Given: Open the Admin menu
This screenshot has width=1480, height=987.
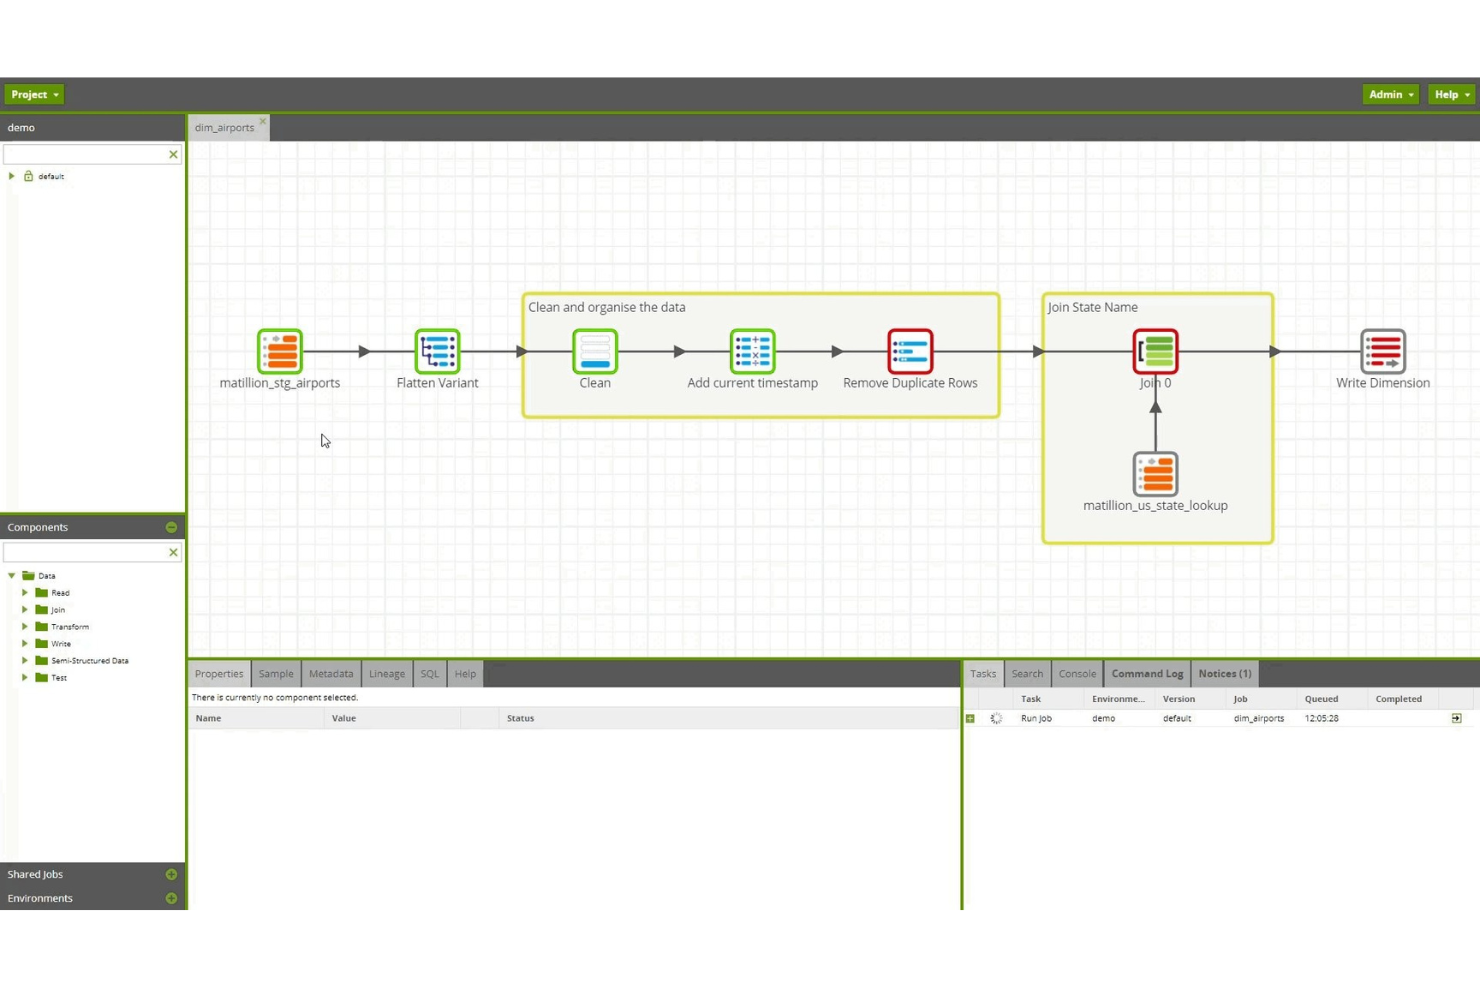Looking at the screenshot, I should pyautogui.click(x=1390, y=94).
